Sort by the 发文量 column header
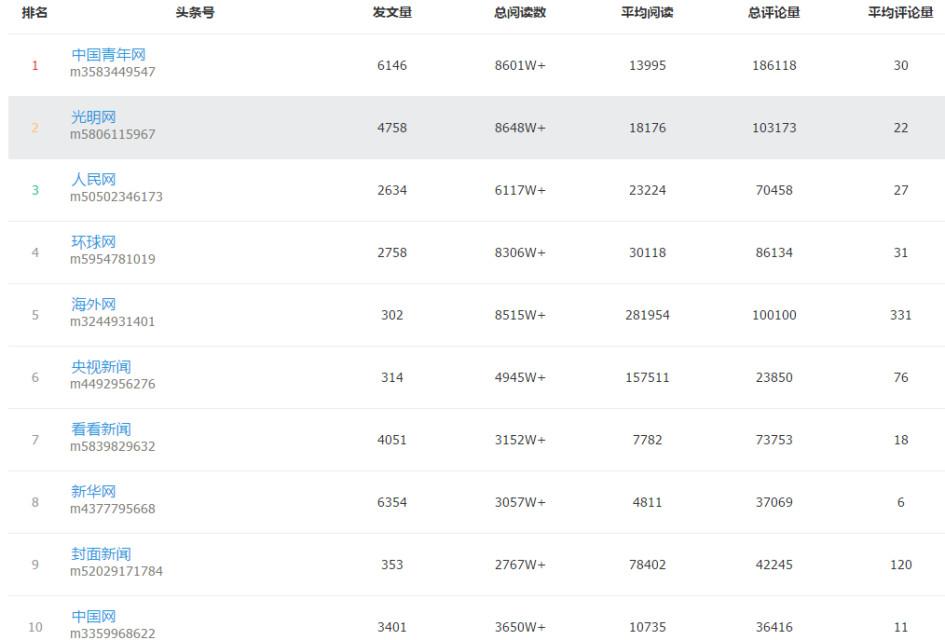This screenshot has width=945, height=640. tap(392, 13)
